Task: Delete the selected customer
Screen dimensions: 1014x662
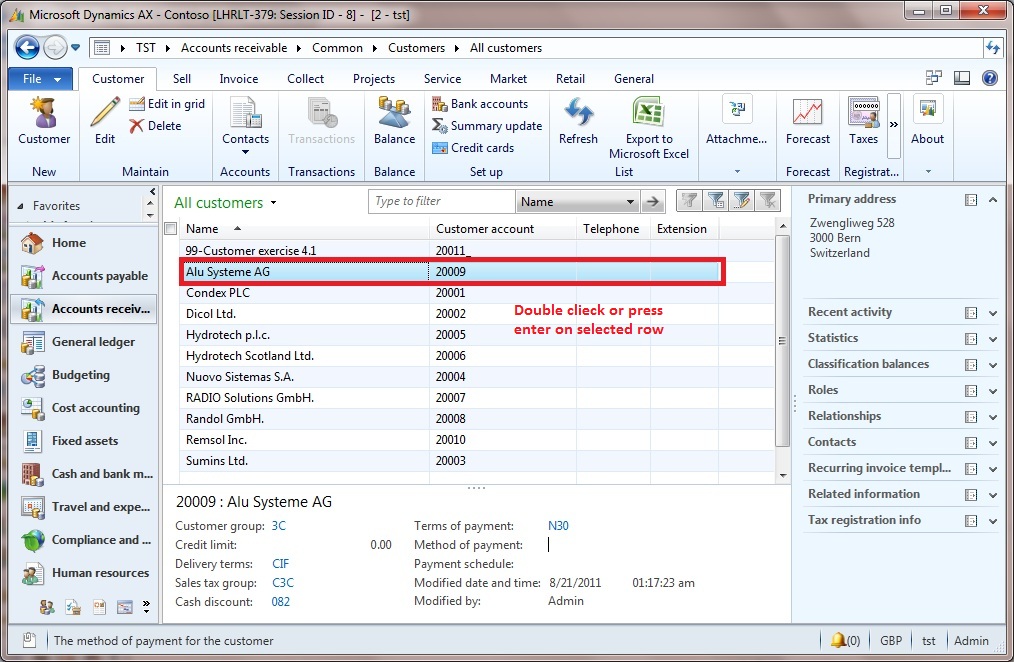Action: pyautogui.click(x=155, y=125)
